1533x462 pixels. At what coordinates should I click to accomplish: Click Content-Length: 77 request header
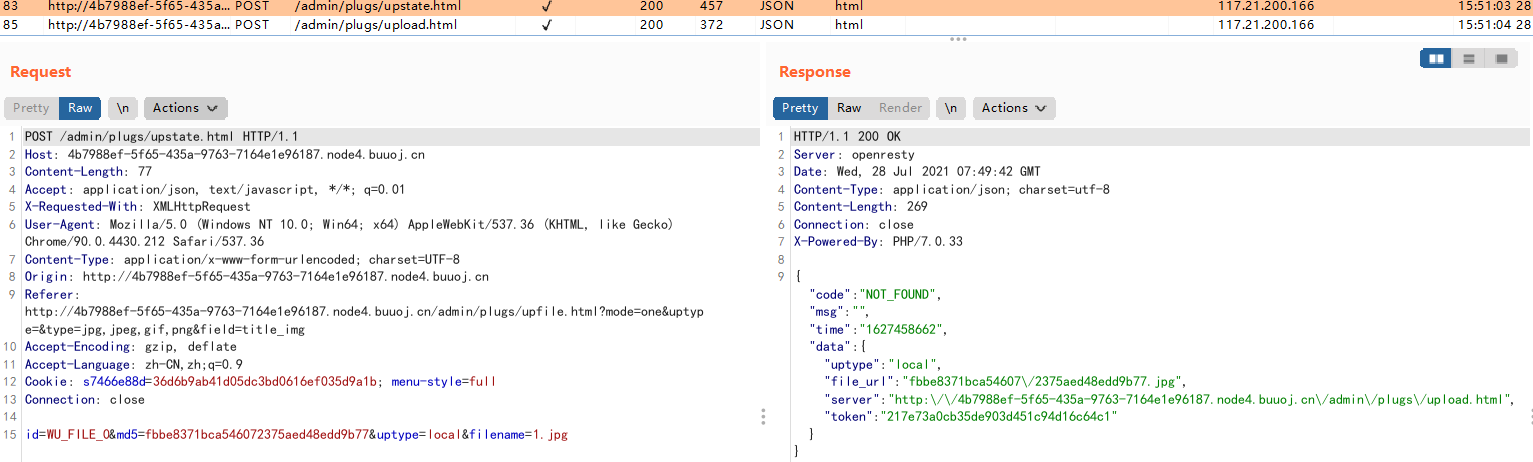coord(88,172)
